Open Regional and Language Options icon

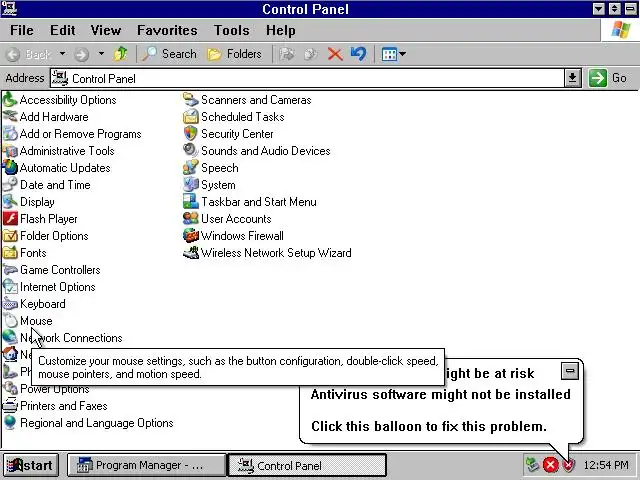(10, 423)
